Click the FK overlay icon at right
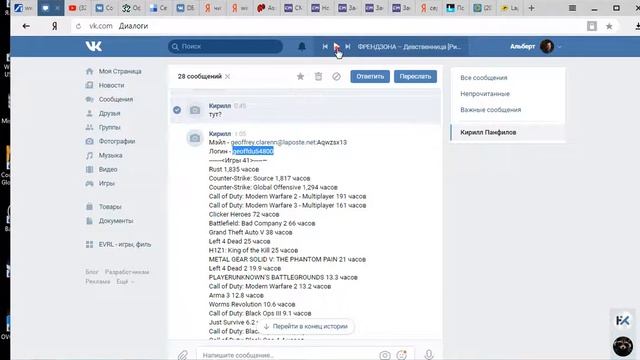Viewport: 640px width, 360px height. coord(622,320)
